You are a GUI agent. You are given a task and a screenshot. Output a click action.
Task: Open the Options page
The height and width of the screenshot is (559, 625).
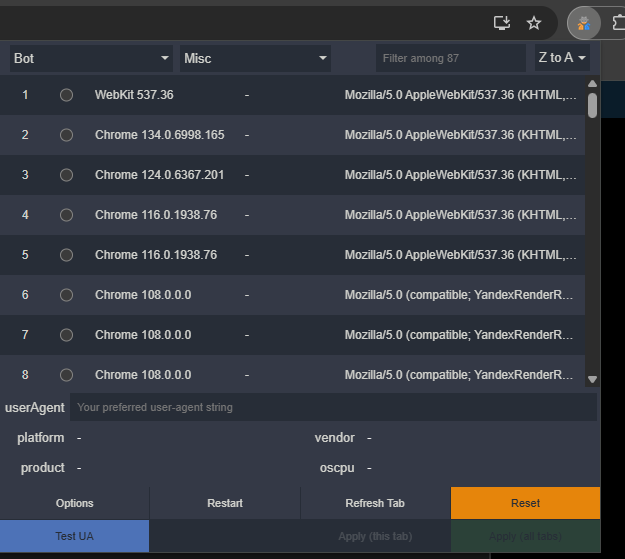click(75, 503)
